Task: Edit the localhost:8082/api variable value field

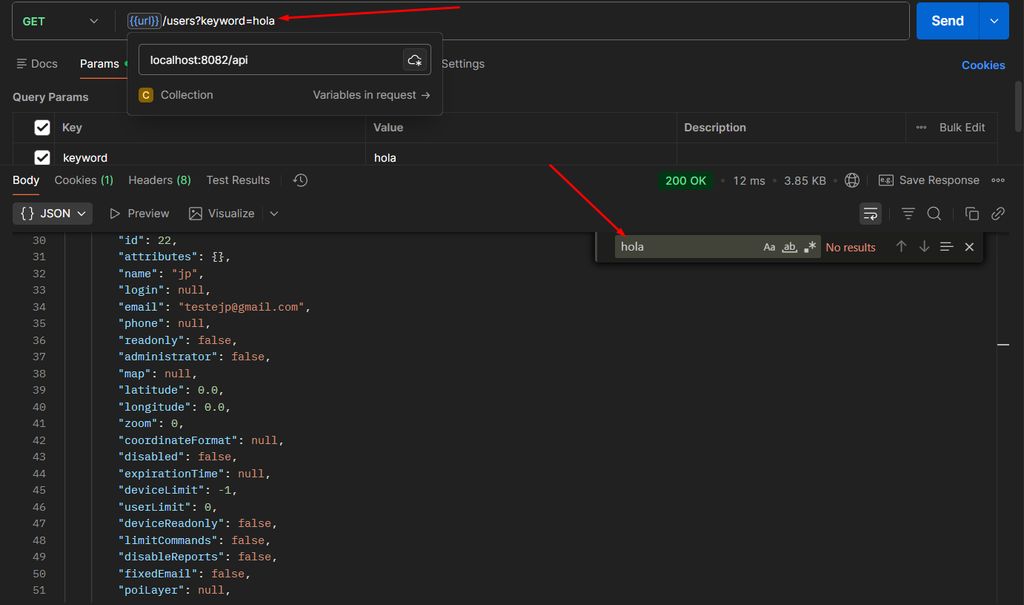Action: click(x=270, y=60)
